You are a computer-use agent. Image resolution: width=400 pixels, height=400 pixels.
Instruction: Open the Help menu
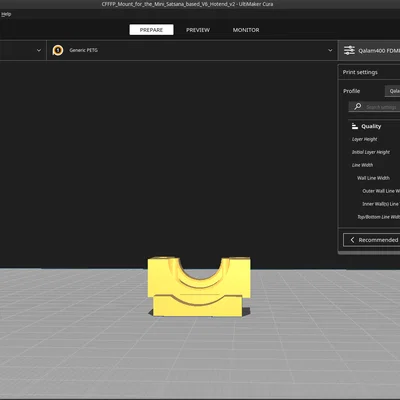pyautogui.click(x=6, y=14)
